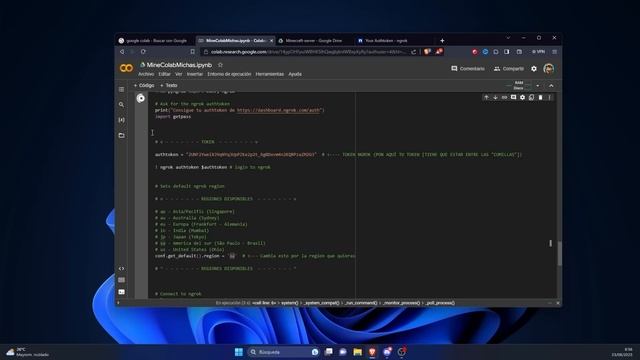
Task: Open the Files folder panel
Action: tap(121, 135)
